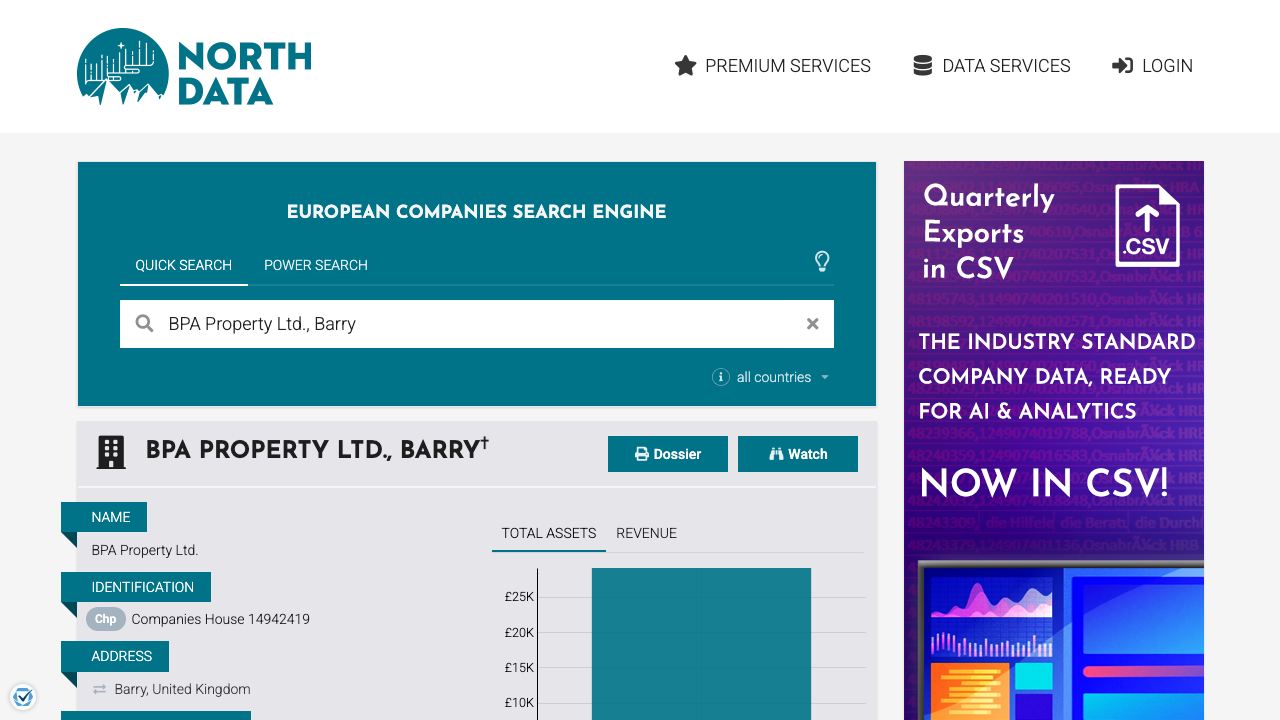
Task: Click the info icon beside all countries
Action: [720, 377]
